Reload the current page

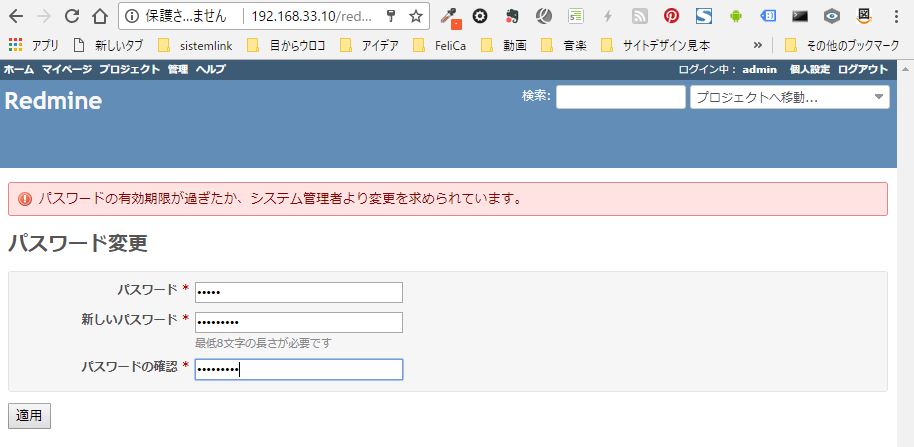point(72,16)
